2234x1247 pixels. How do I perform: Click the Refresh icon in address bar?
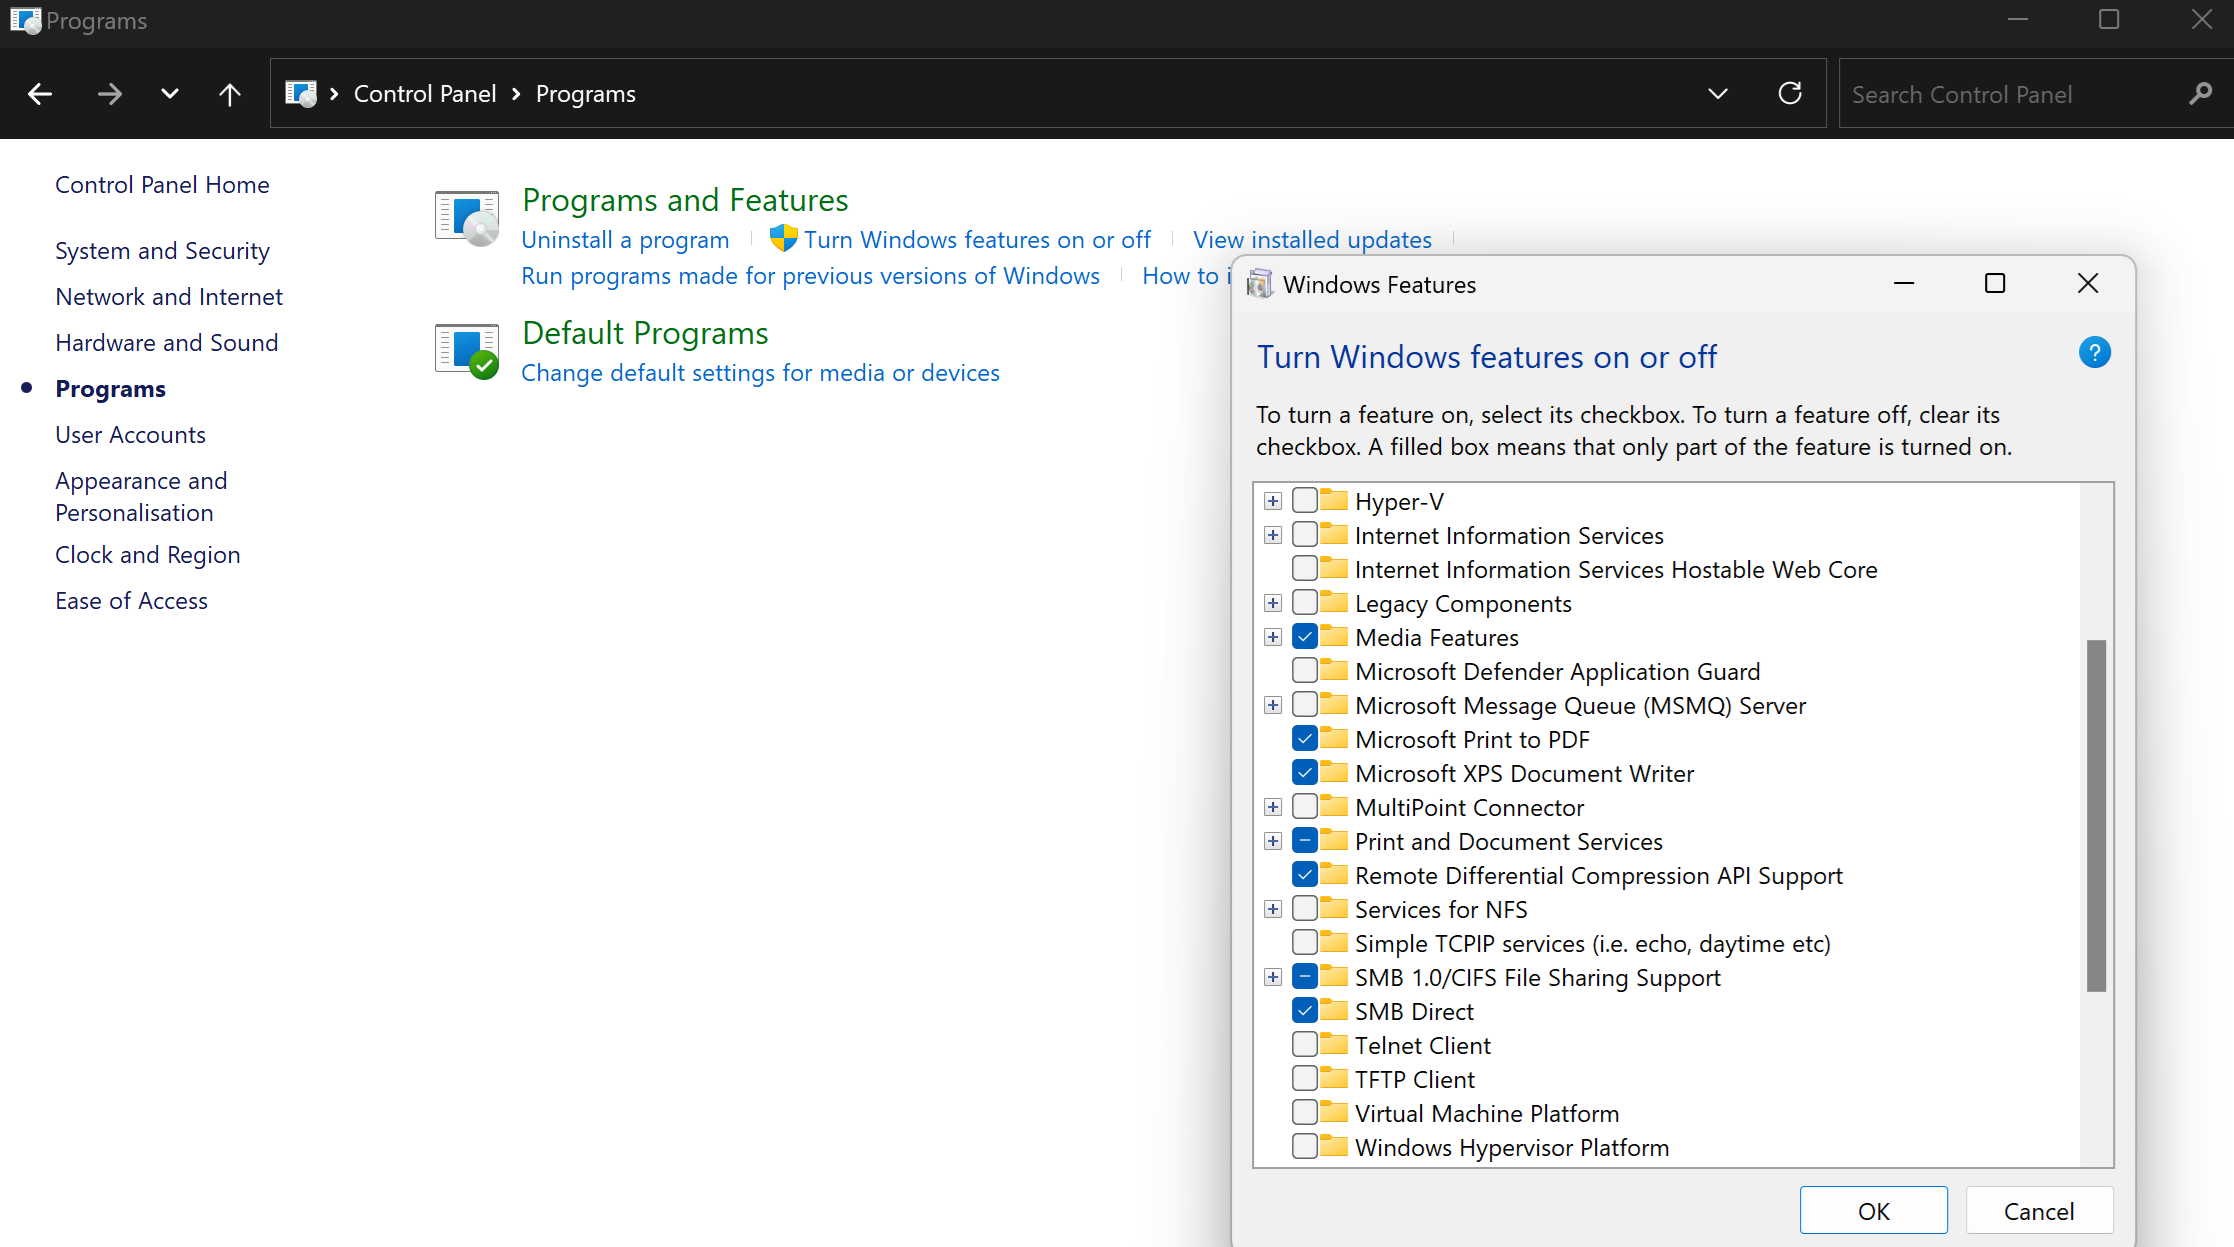1790,94
